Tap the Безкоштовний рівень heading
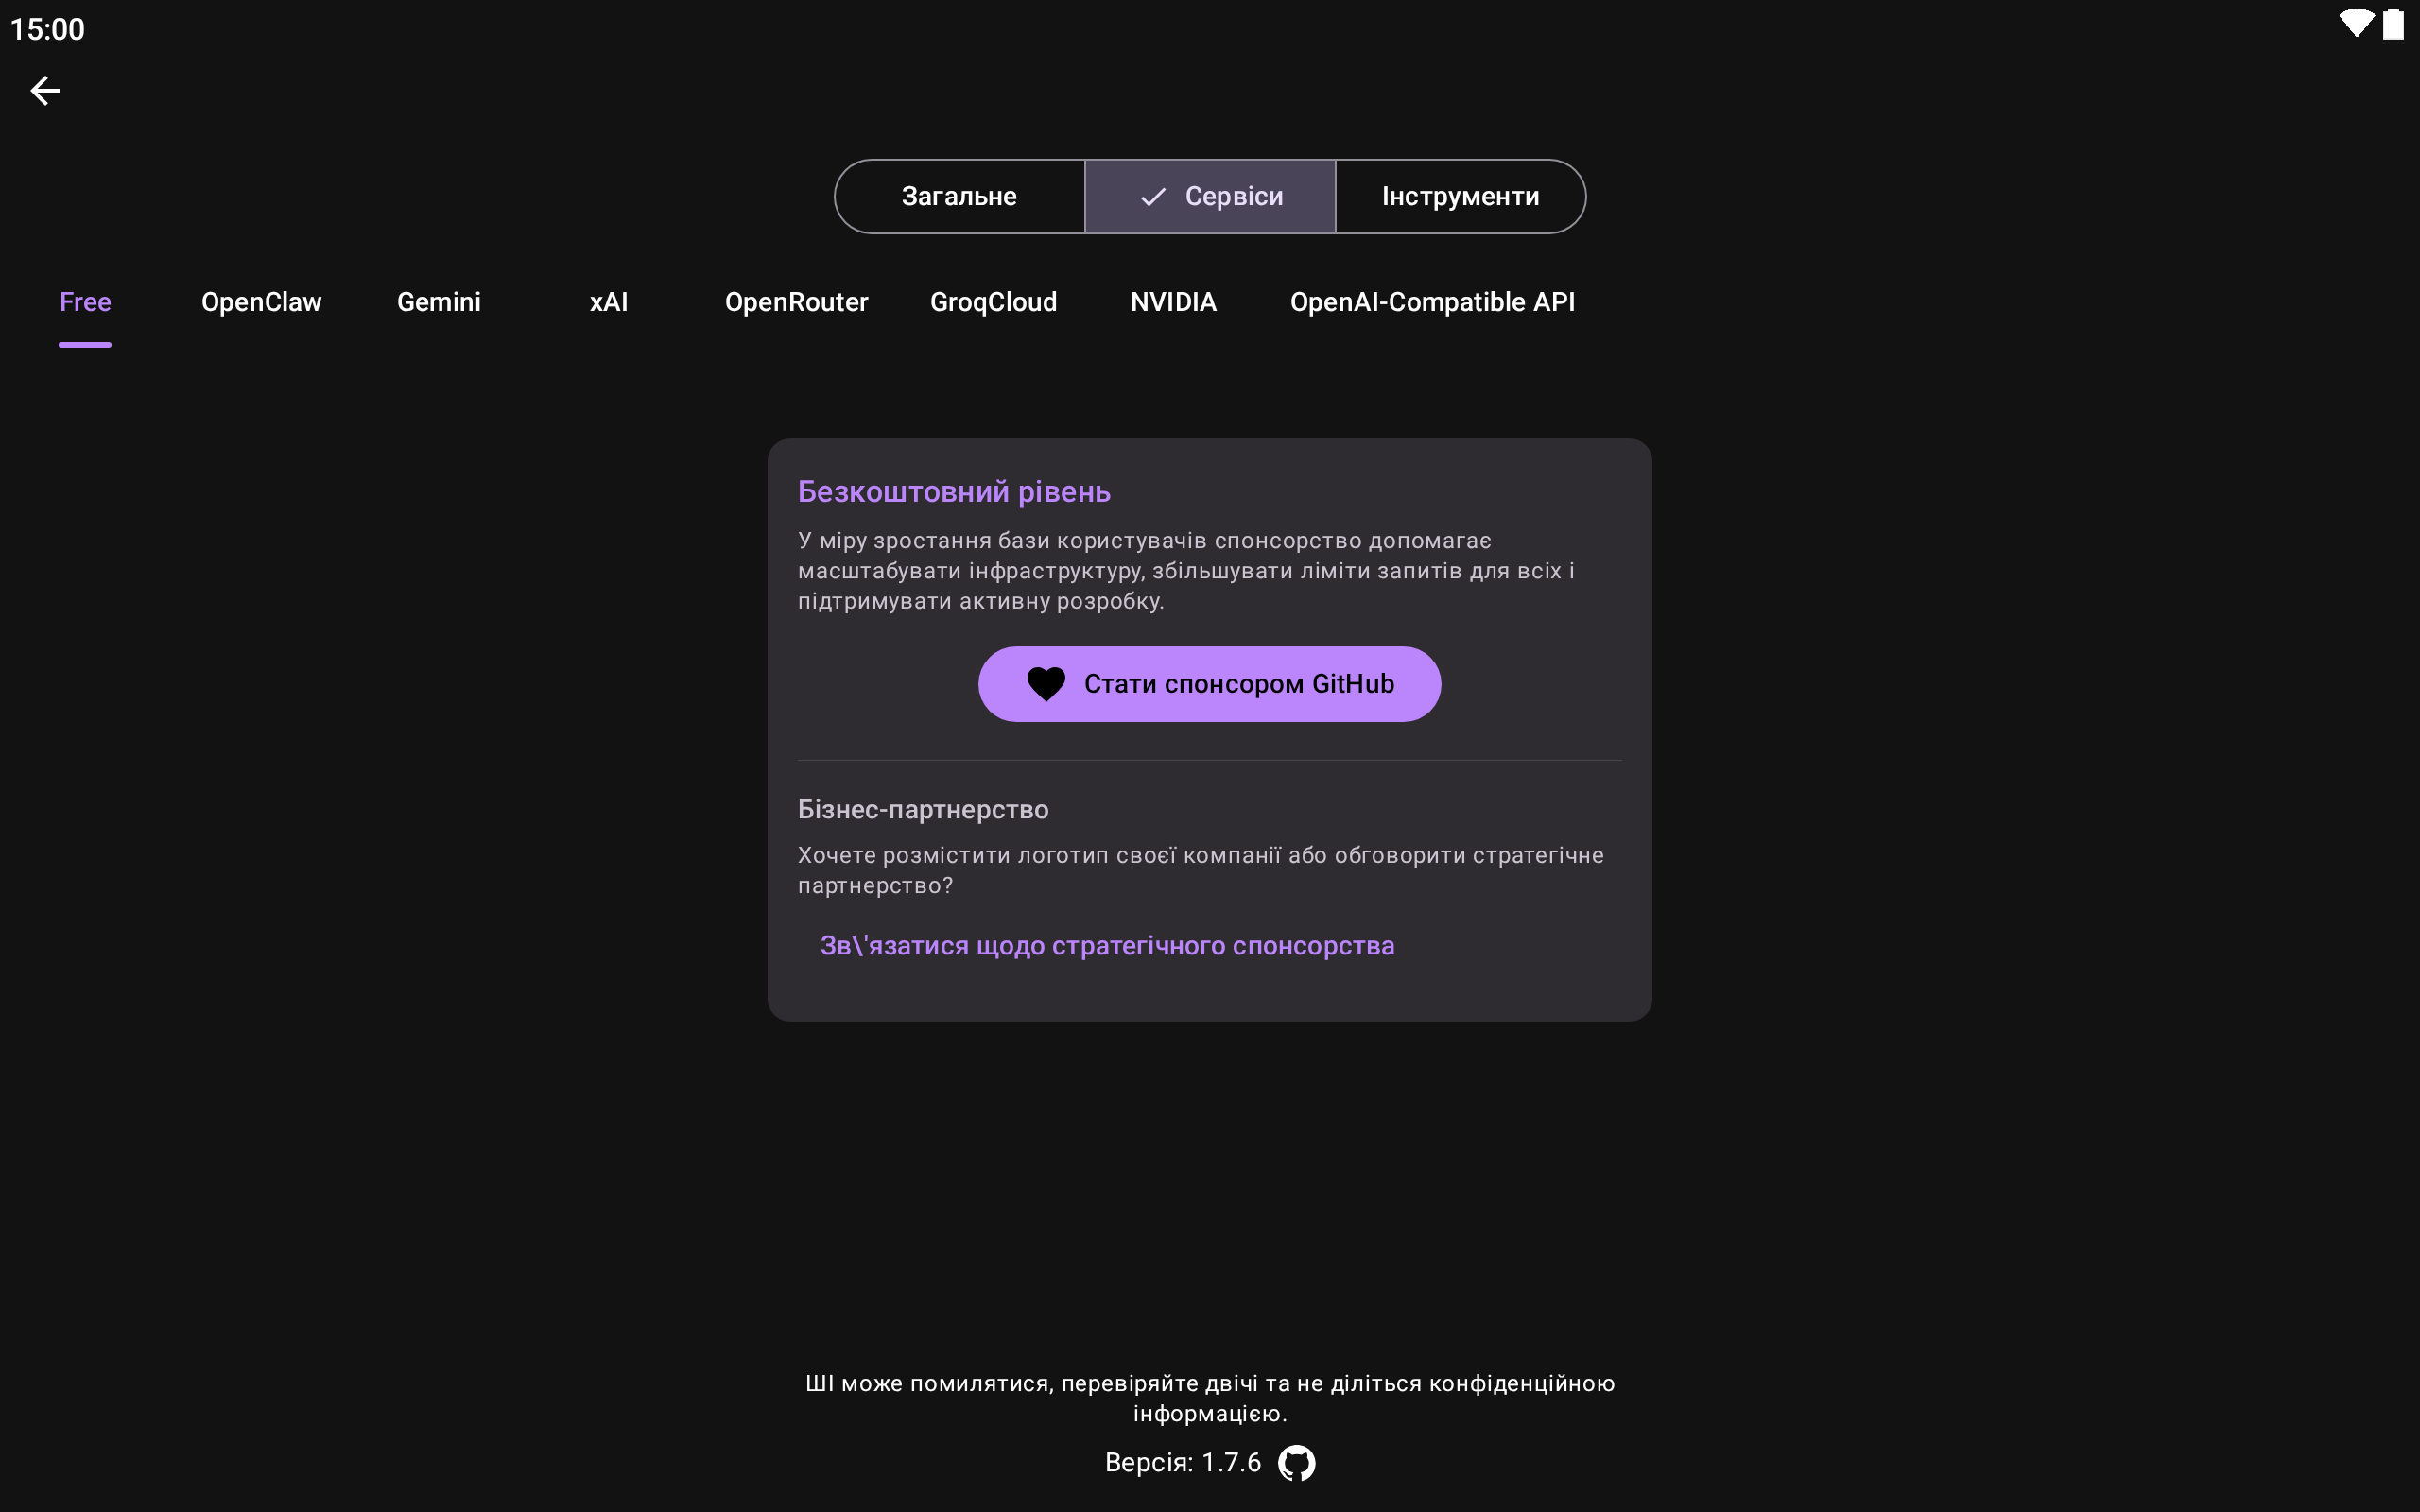Screen dimensions: 2420x1512 click(954, 492)
